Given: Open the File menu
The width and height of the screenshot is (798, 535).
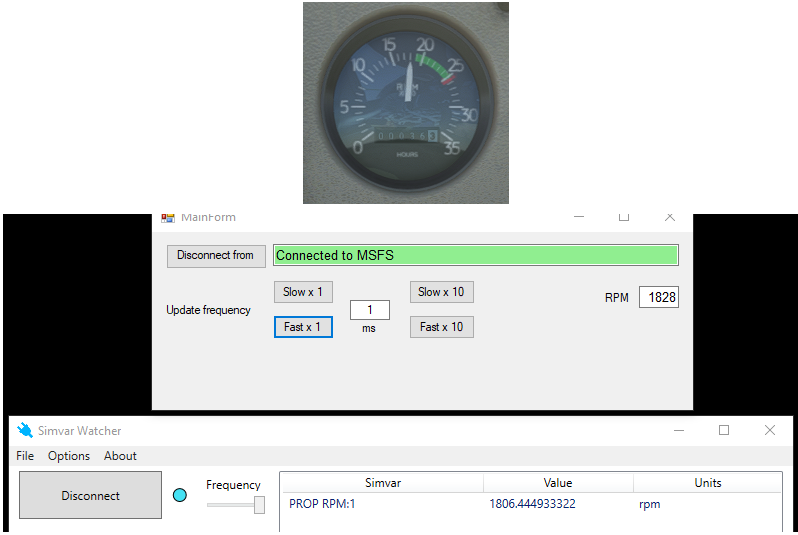Looking at the screenshot, I should click(x=25, y=456).
